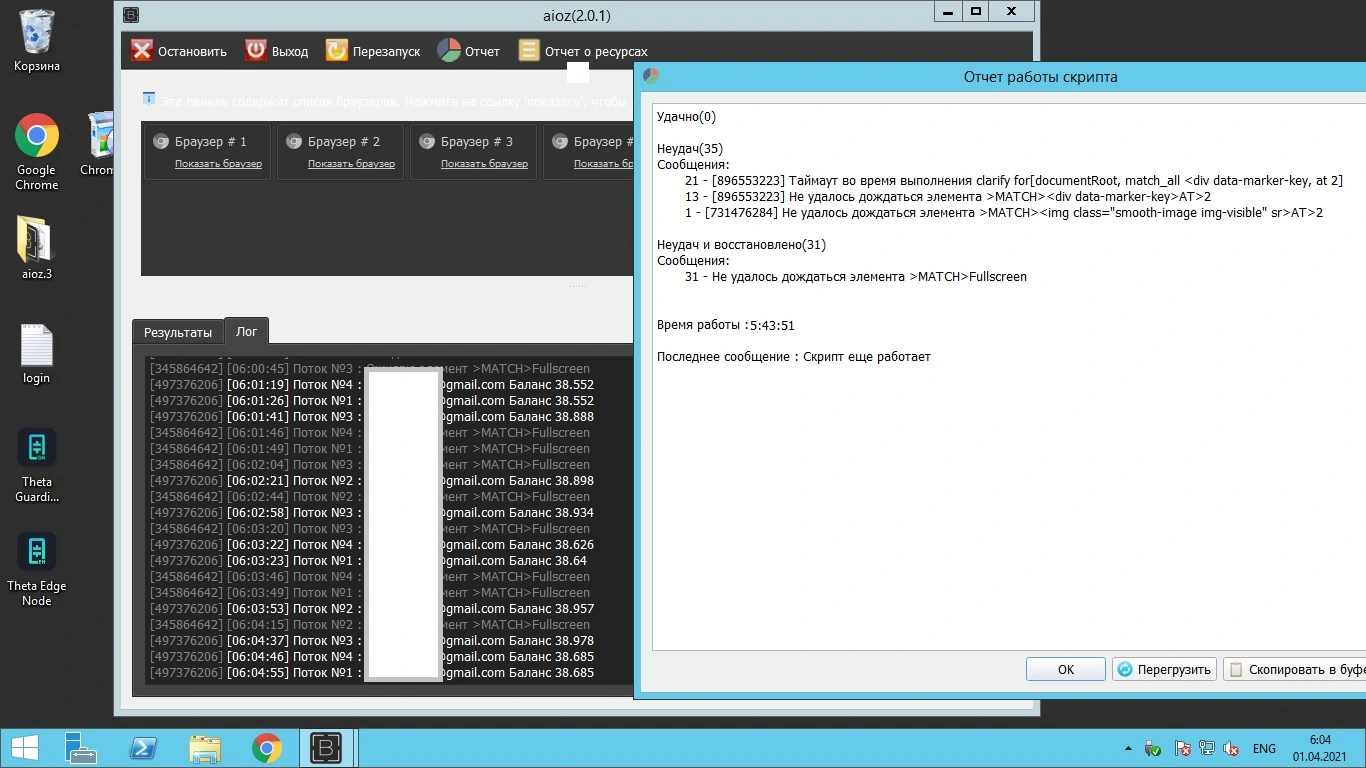Select the Google Chrome desktop shortcut
This screenshot has width=1366, height=768.
click(x=37, y=152)
